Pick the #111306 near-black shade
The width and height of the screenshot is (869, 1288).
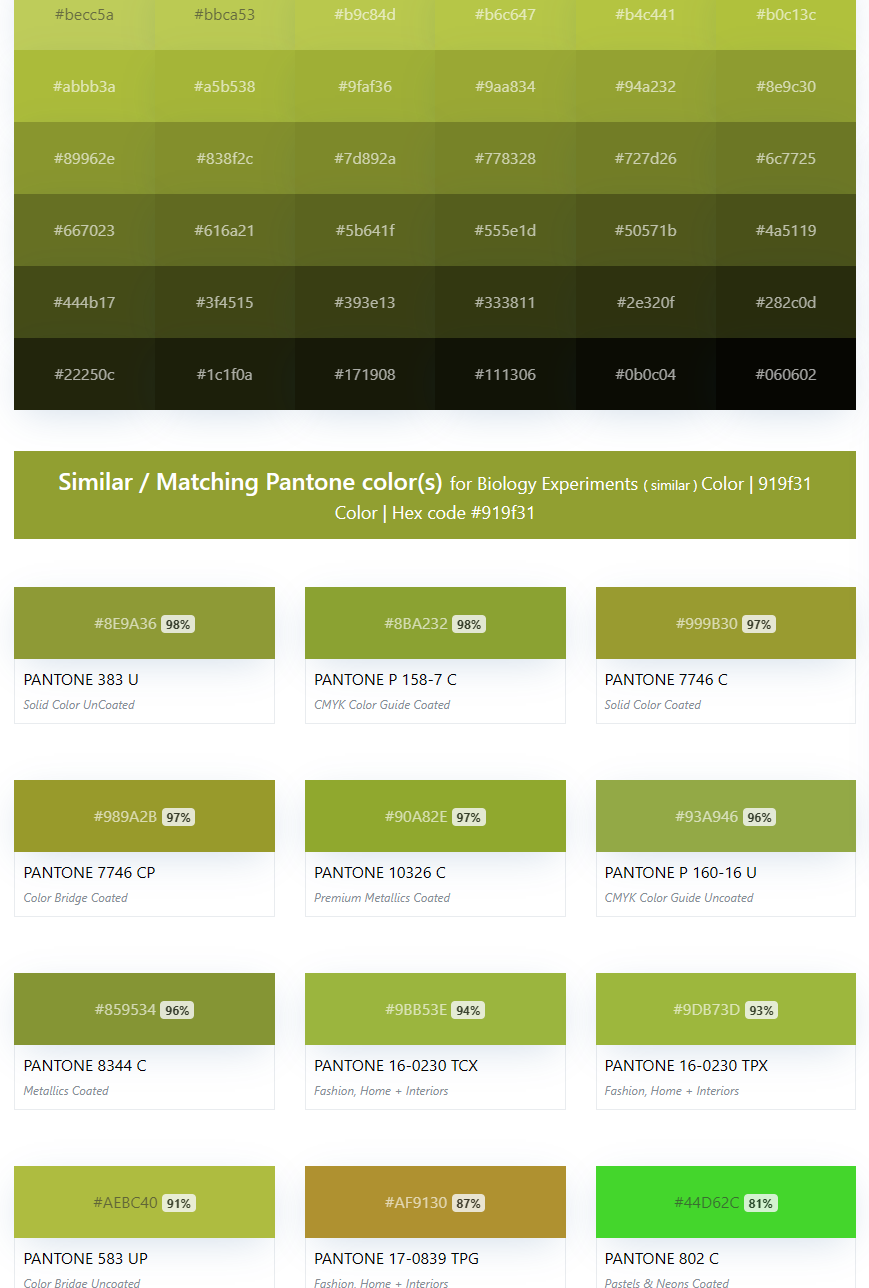[505, 374]
